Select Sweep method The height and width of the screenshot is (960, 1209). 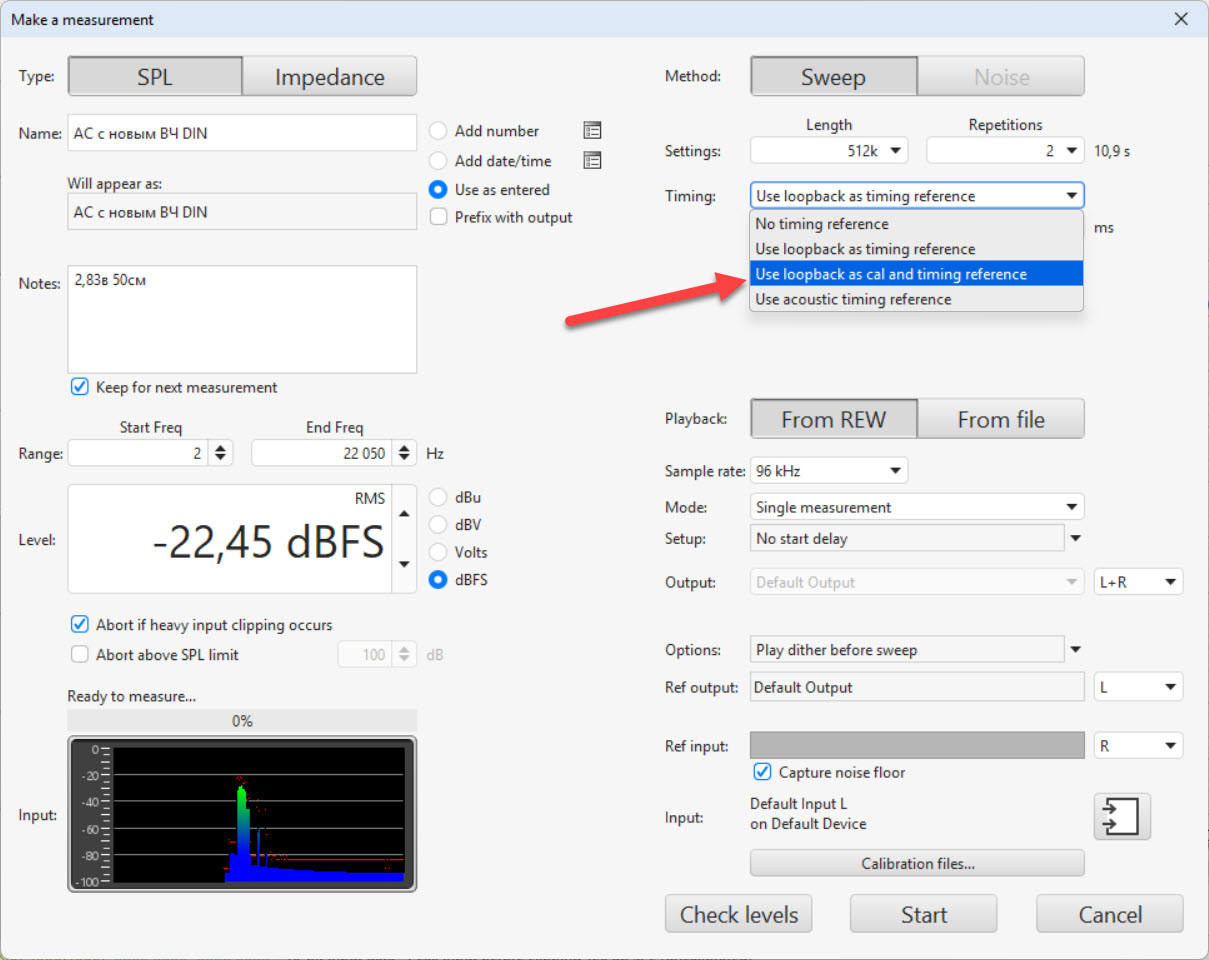coord(833,77)
